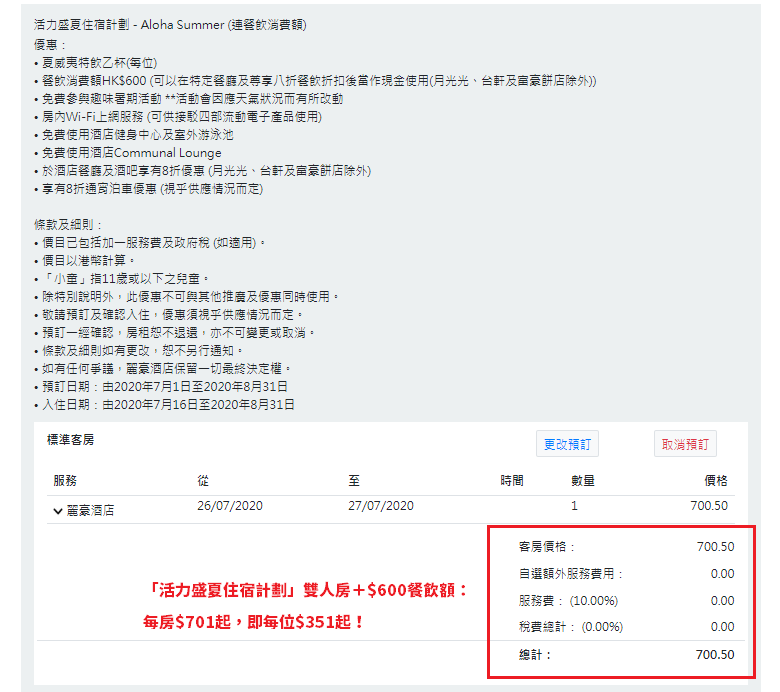
Task: Click price 700.50 in 麗豪酒店 row
Action: tap(709, 506)
